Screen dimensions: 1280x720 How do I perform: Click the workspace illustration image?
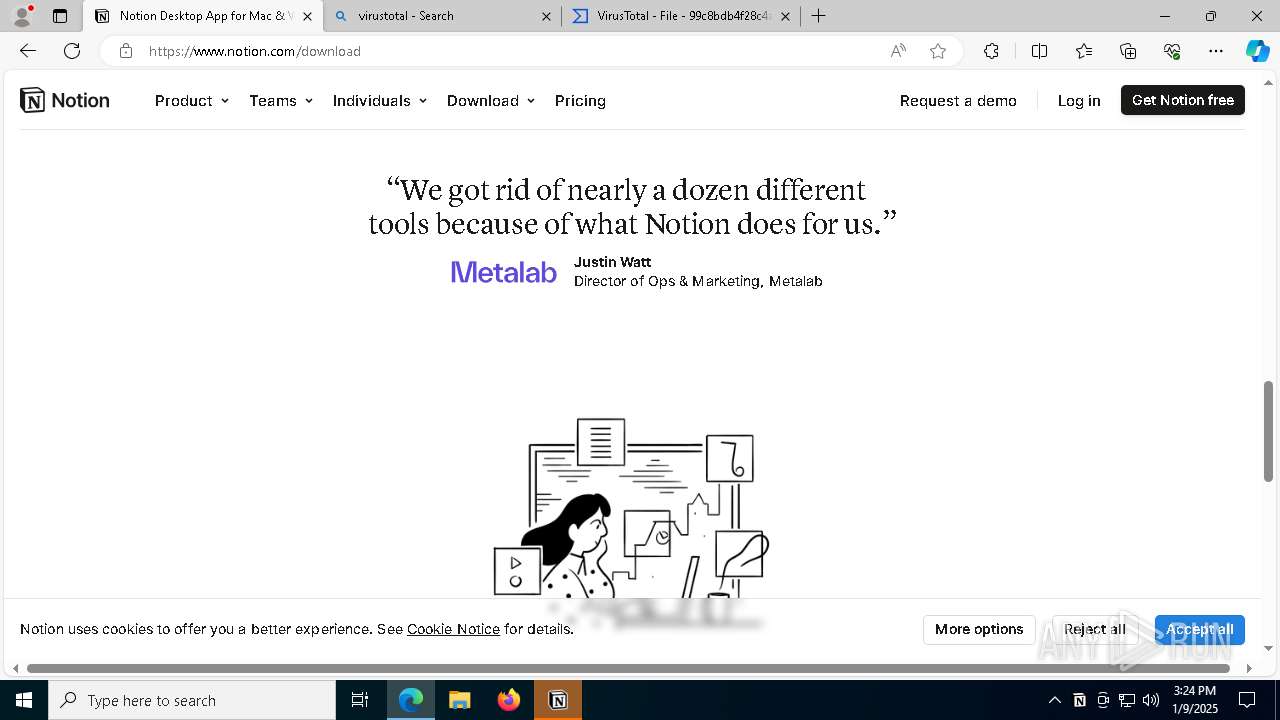pyautogui.click(x=631, y=508)
